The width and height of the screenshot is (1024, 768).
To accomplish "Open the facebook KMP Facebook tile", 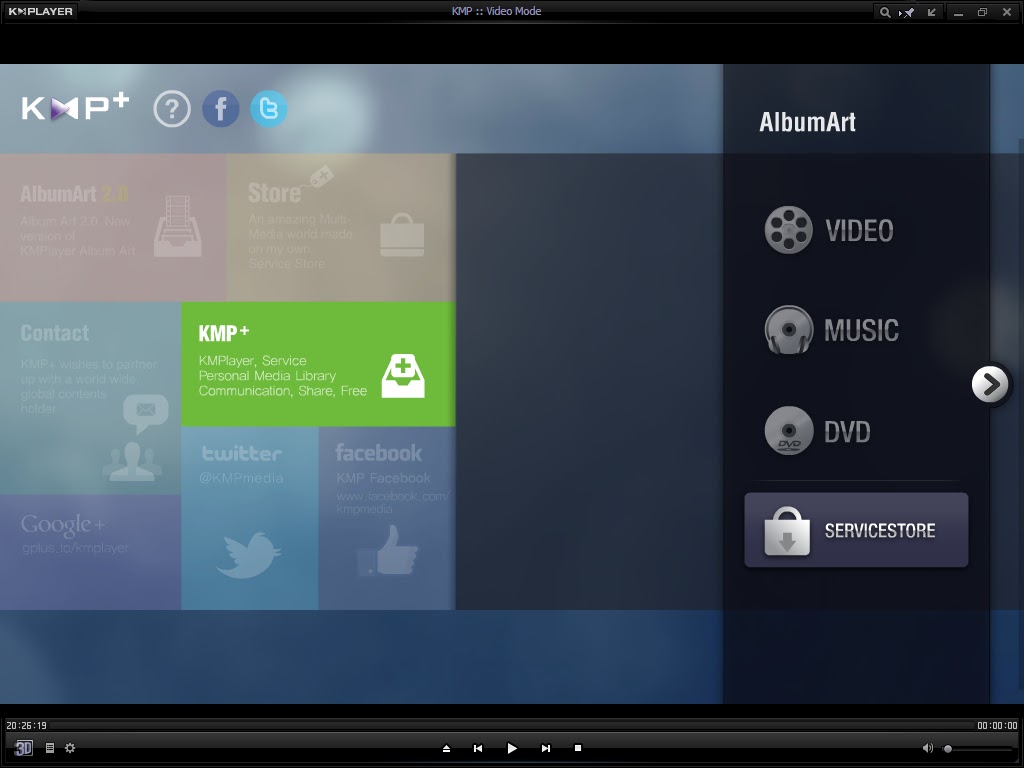I will coord(387,518).
